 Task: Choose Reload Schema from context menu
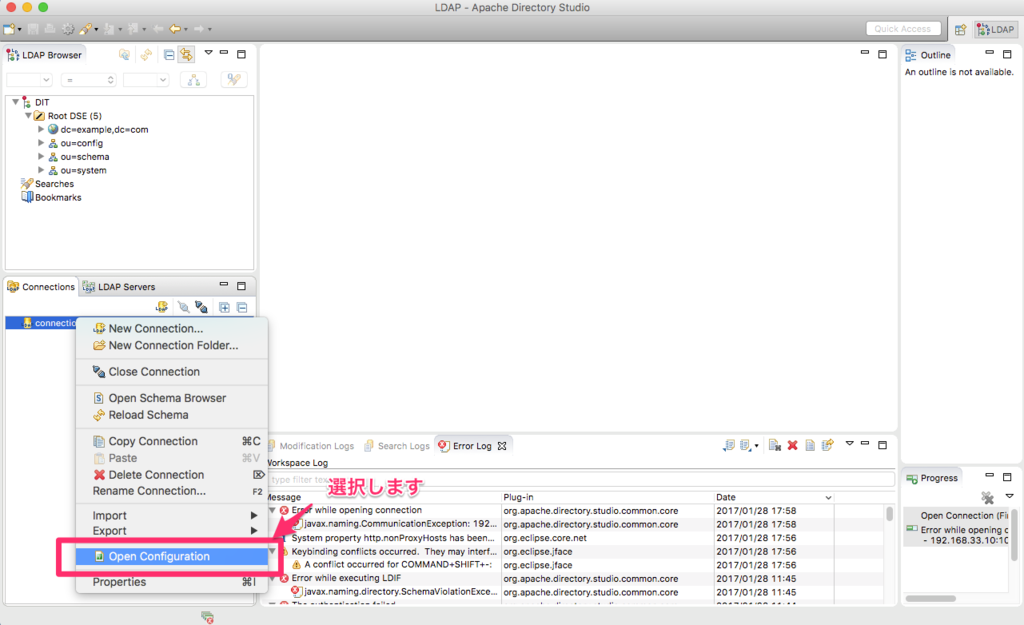tap(172, 415)
